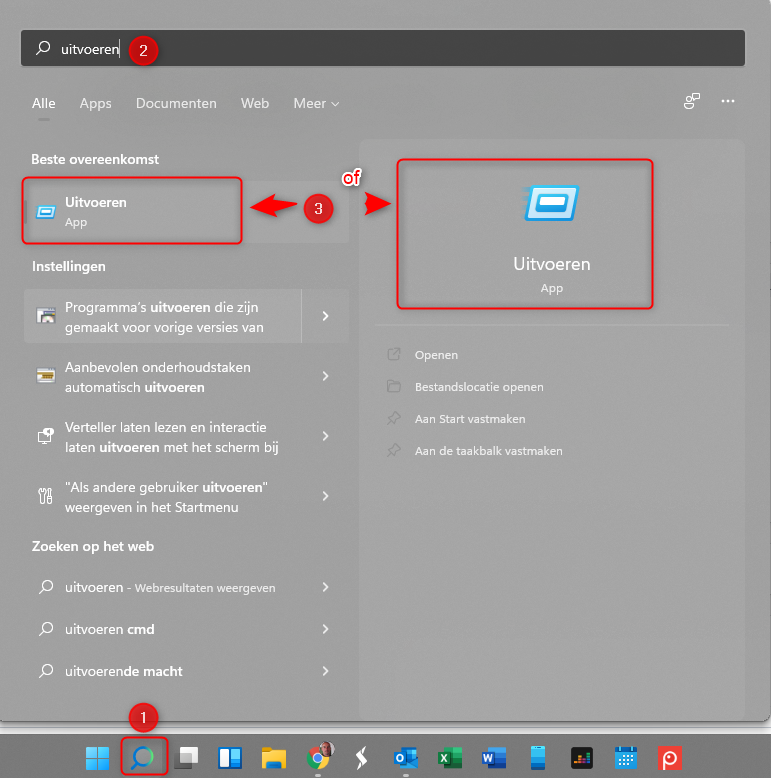Open Word from the taskbar
This screenshot has width=771, height=778.
pyautogui.click(x=494, y=757)
